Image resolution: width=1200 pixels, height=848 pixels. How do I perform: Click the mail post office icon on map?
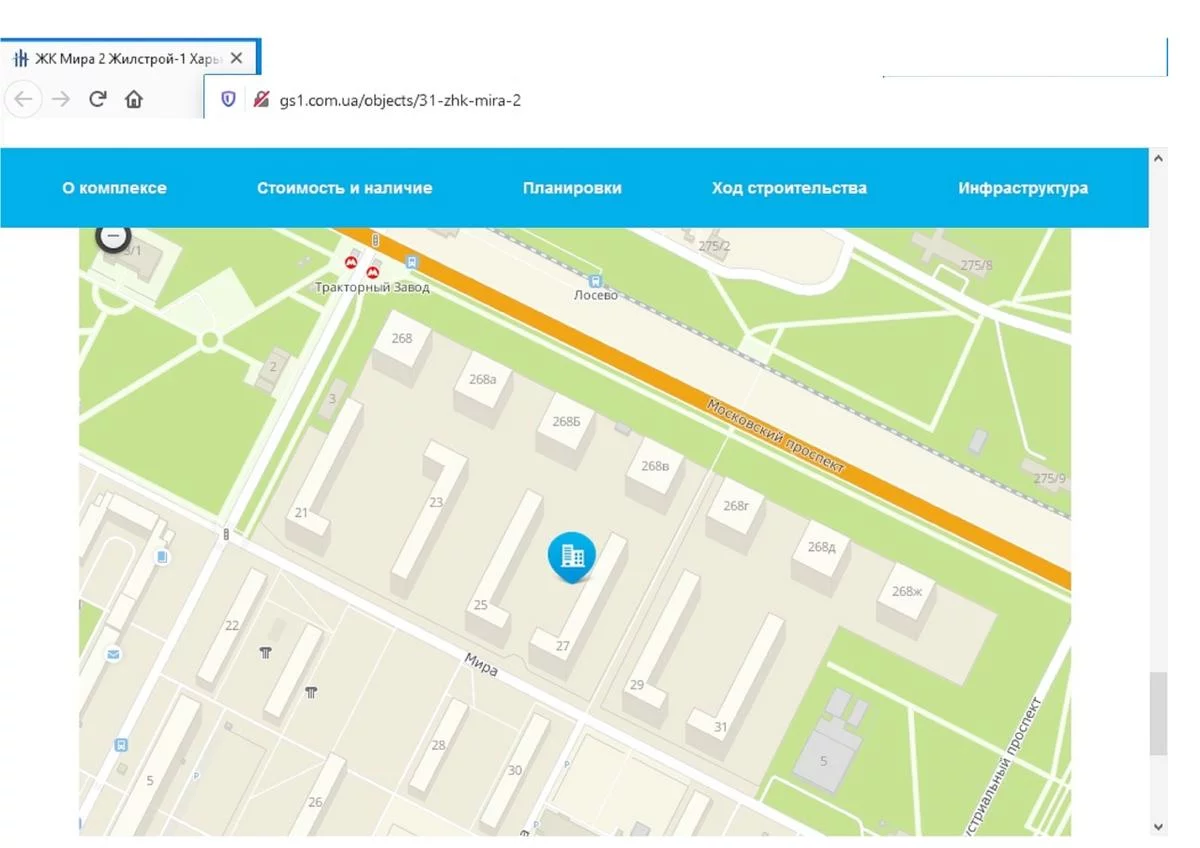tap(113, 654)
